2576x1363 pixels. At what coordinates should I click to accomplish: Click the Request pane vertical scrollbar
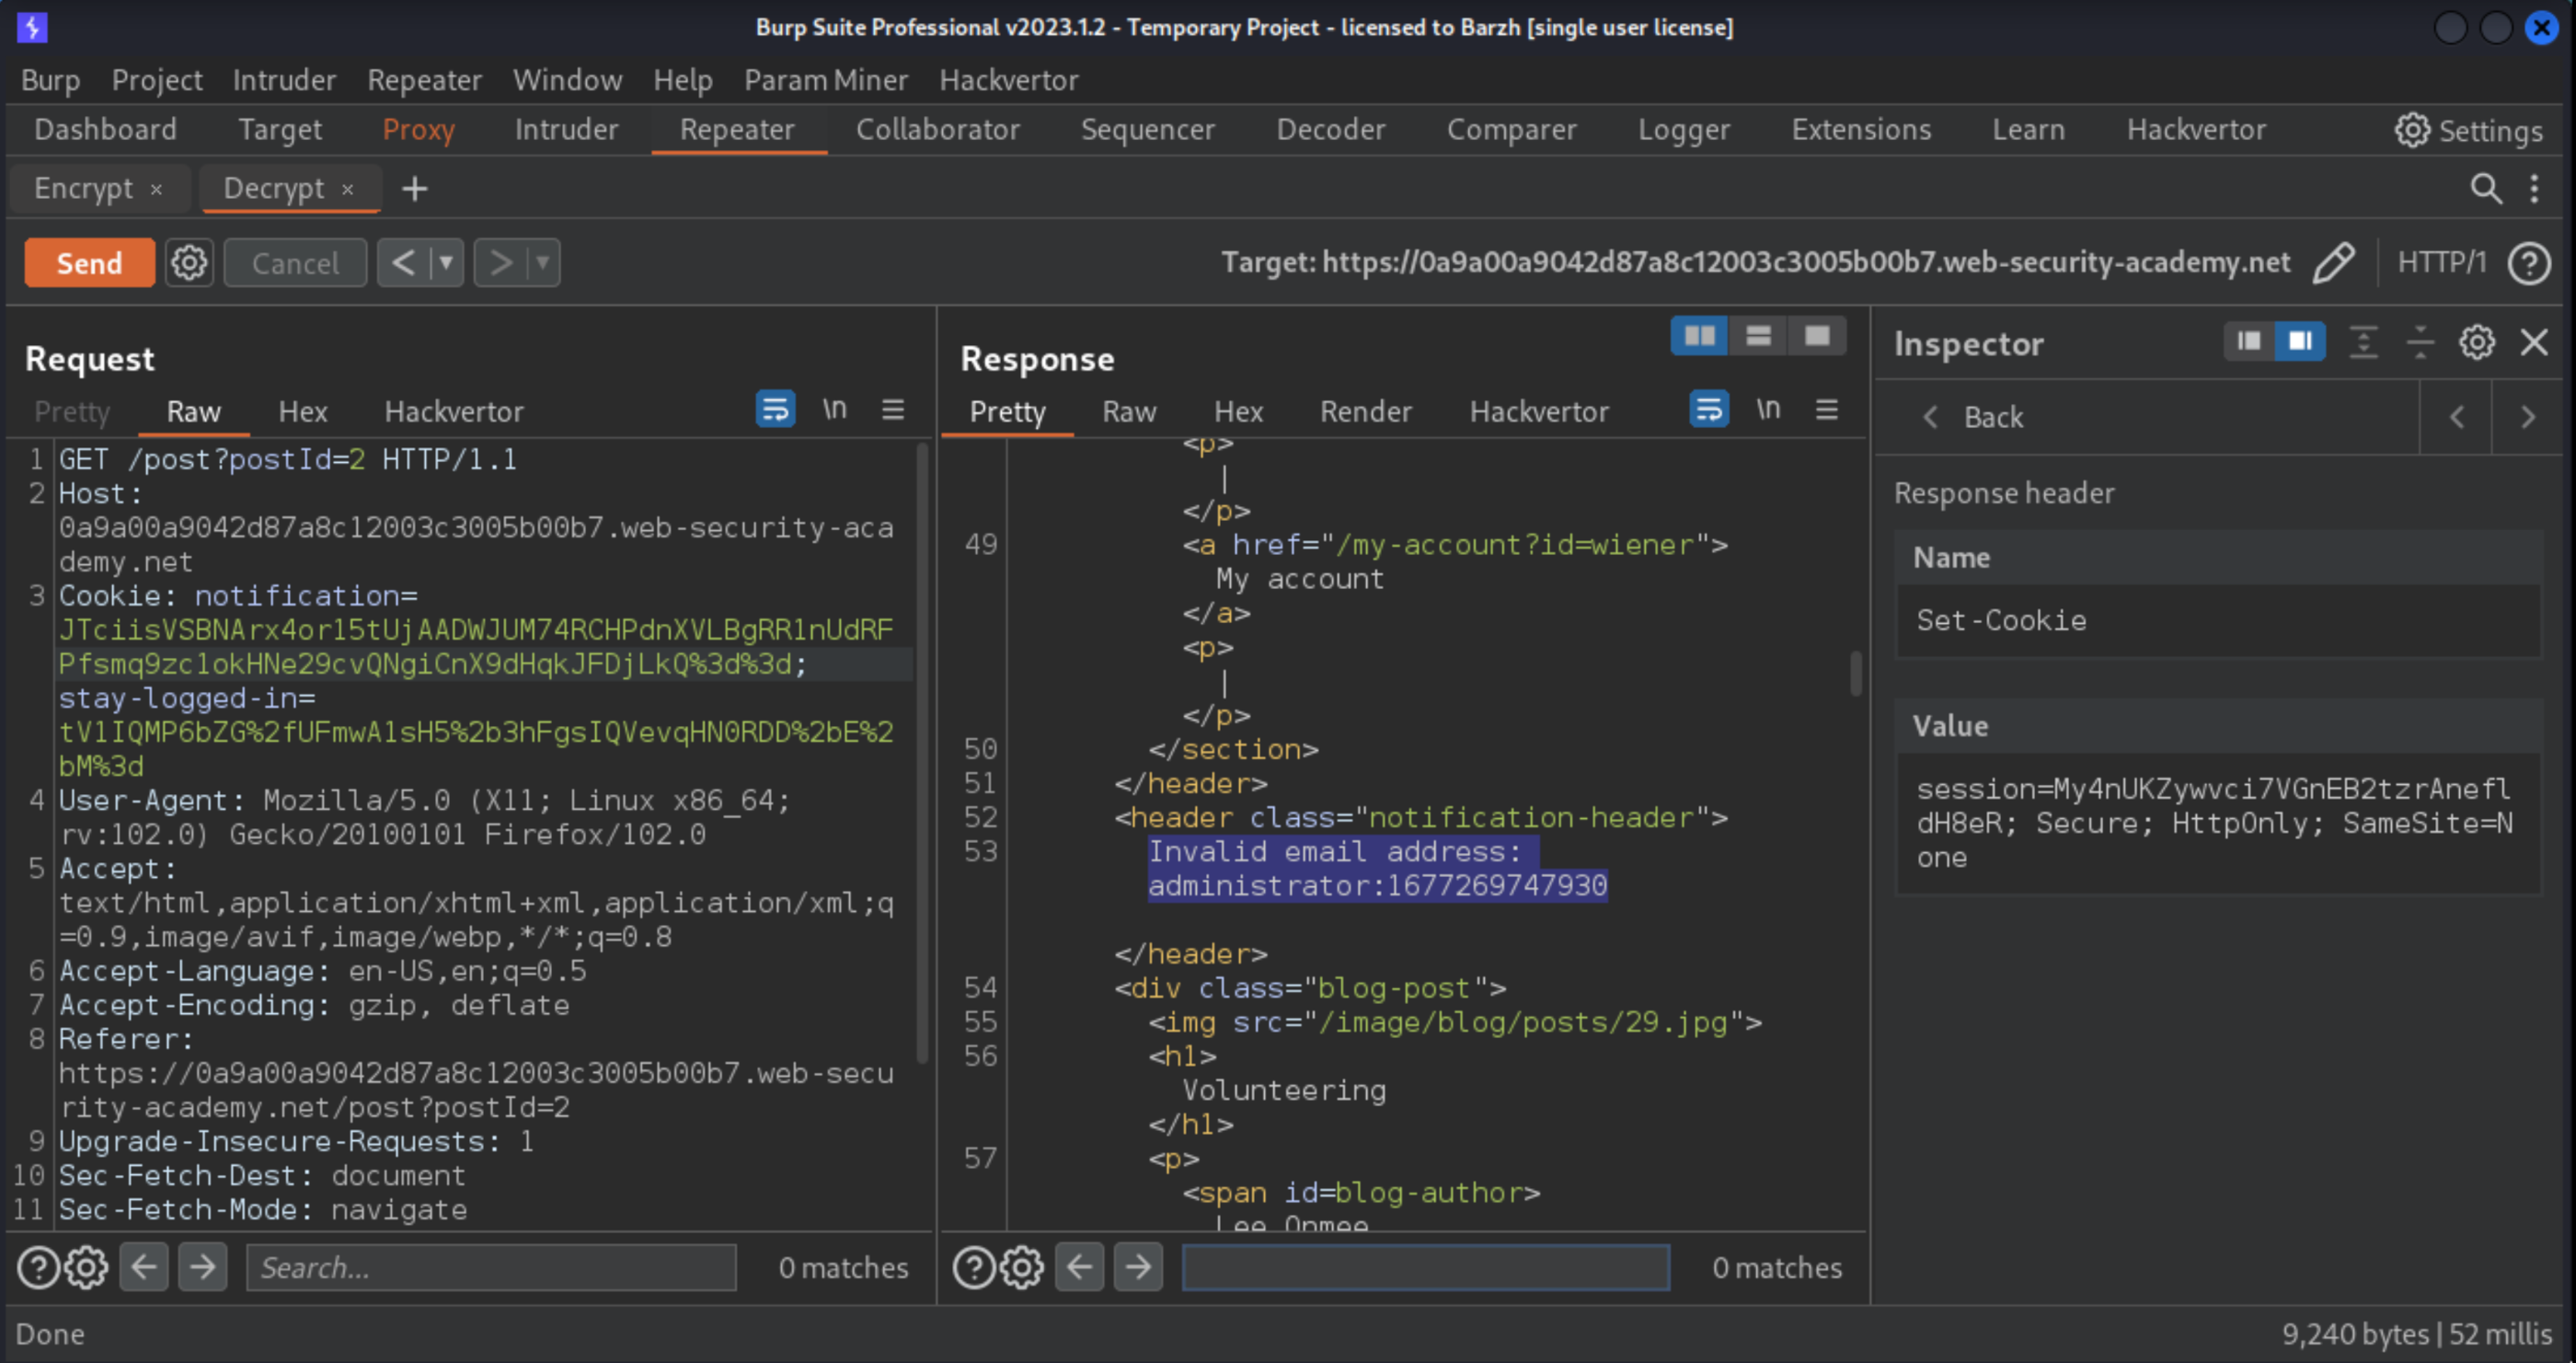pos(923,755)
